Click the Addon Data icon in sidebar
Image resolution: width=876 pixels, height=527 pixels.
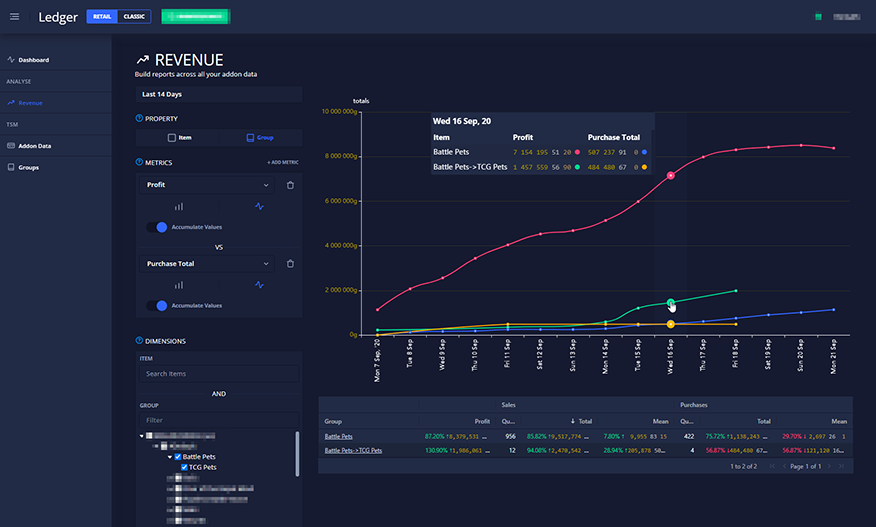point(11,146)
